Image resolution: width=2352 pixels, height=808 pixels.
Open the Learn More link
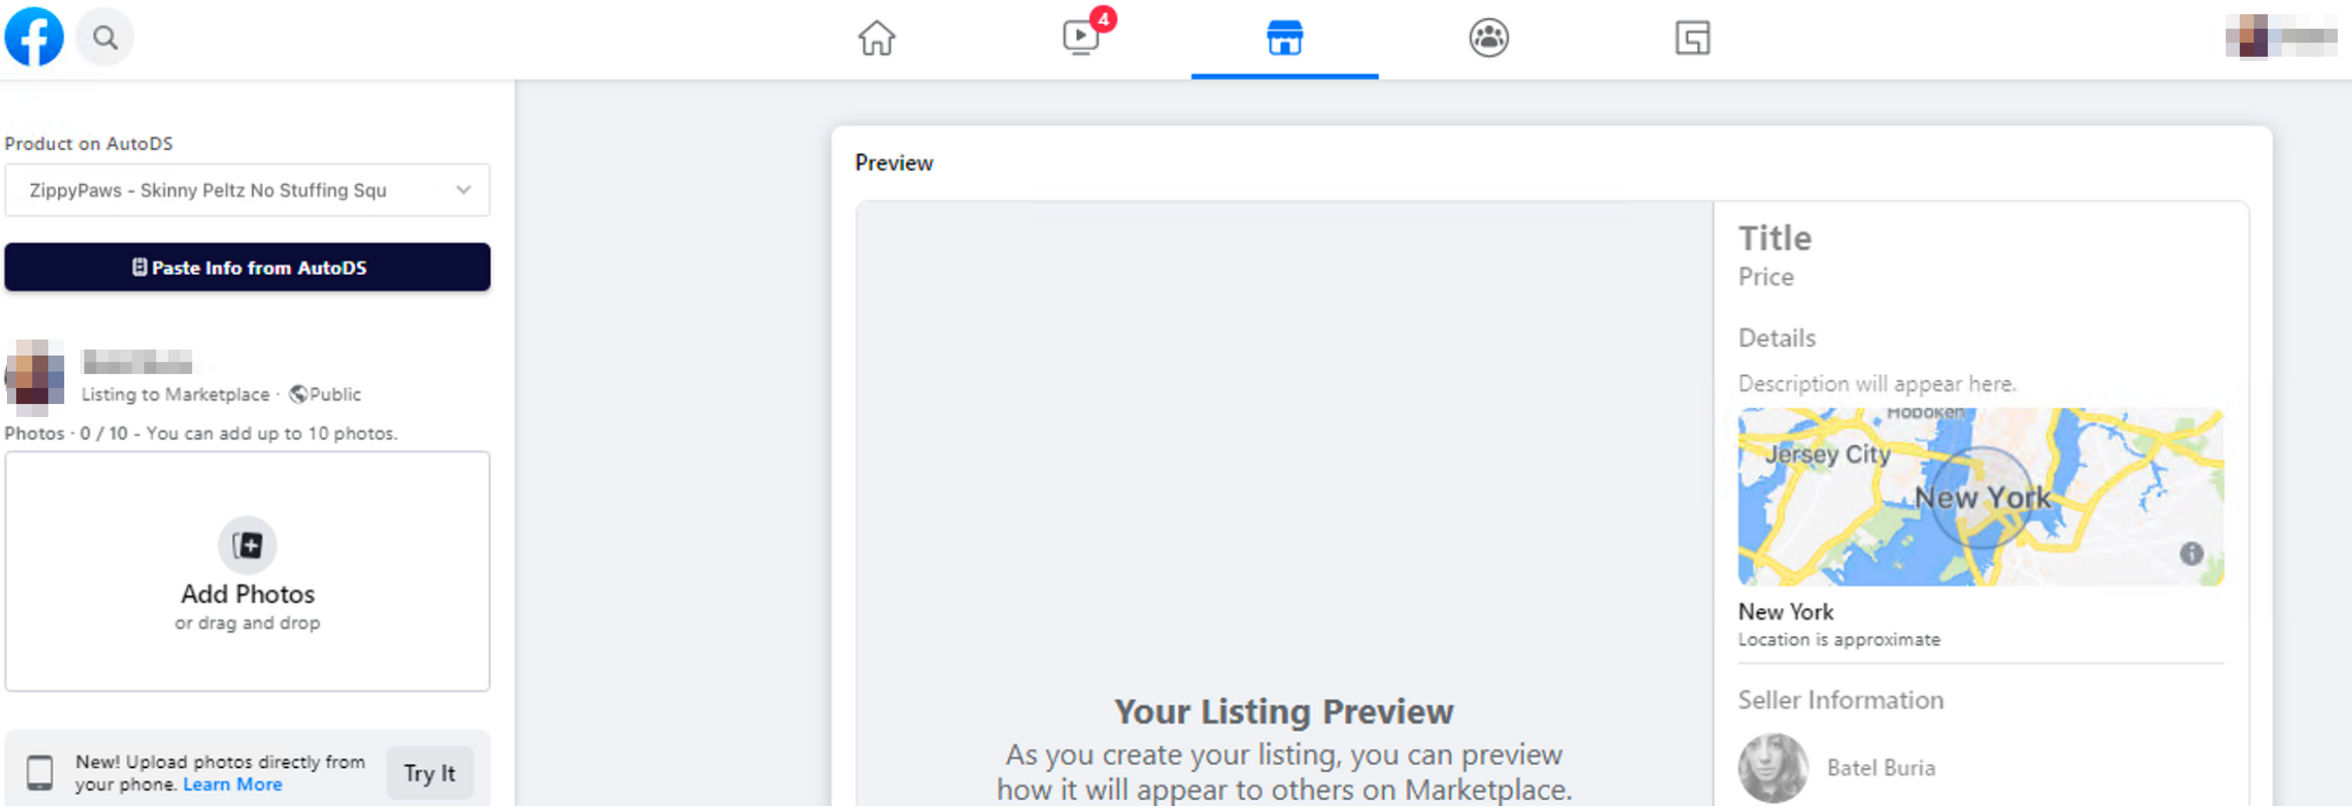coord(232,785)
